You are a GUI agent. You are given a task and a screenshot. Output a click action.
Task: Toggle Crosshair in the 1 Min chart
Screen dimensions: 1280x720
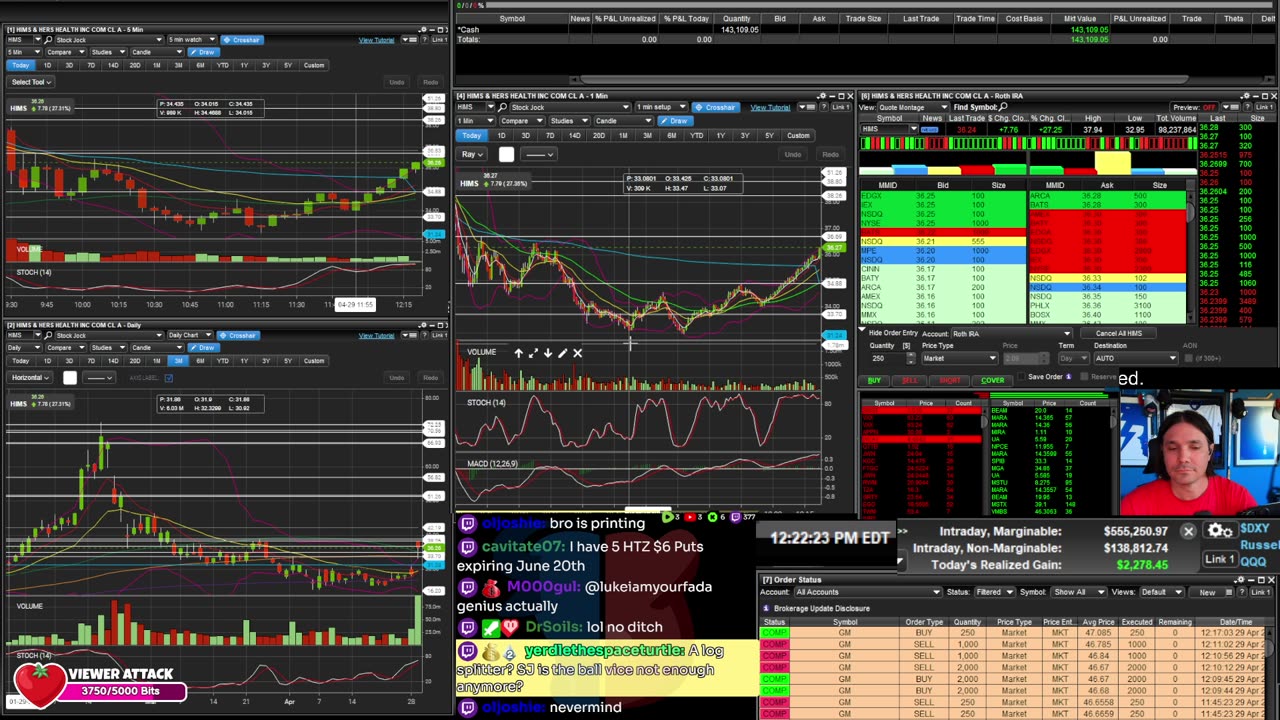pos(717,107)
